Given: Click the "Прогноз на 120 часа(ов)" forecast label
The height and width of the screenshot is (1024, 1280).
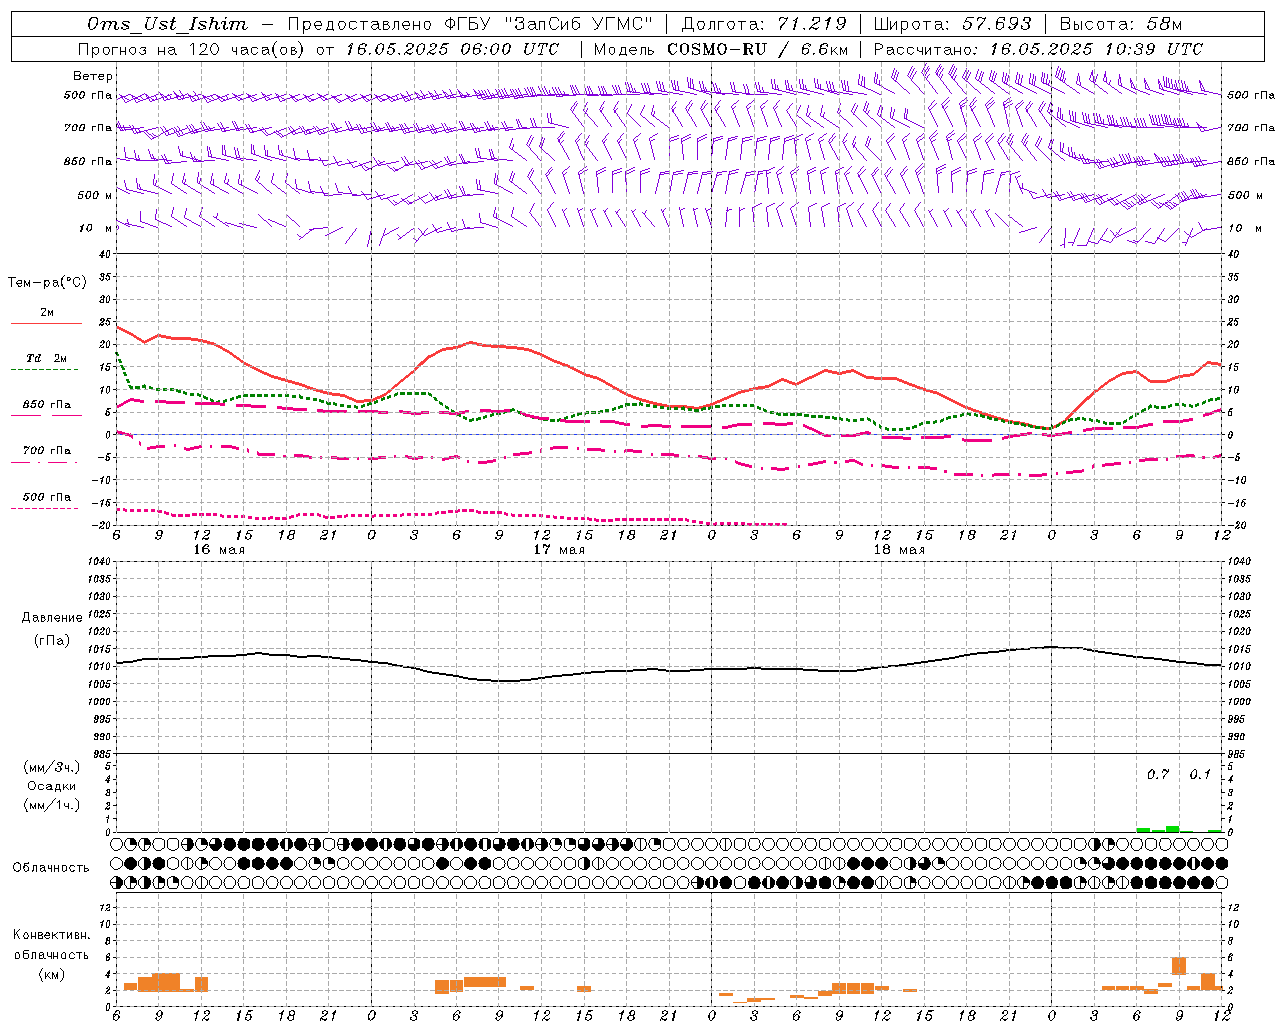Looking at the screenshot, I should point(192,49).
